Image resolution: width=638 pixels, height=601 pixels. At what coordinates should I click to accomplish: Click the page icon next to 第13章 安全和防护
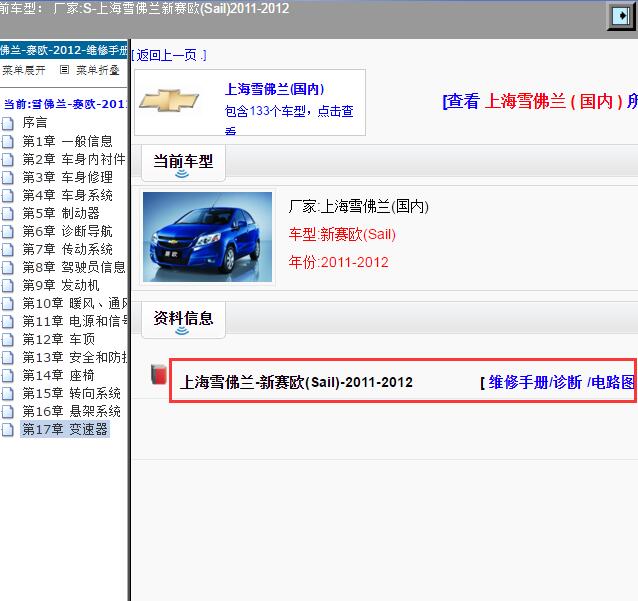8,357
